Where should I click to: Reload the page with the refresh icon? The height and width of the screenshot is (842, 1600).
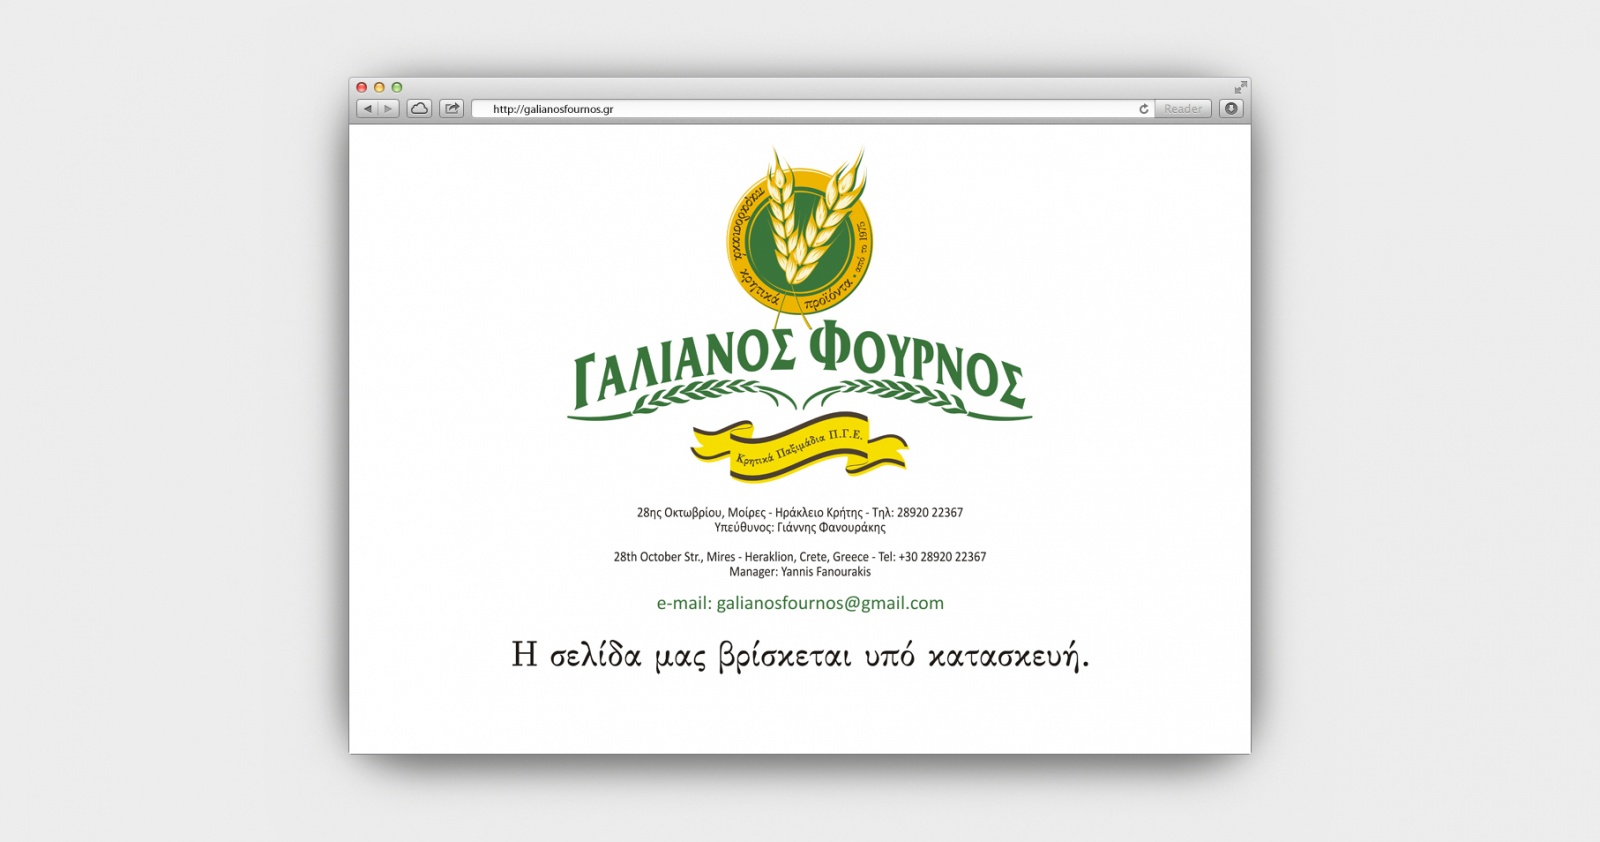[x=1143, y=109]
